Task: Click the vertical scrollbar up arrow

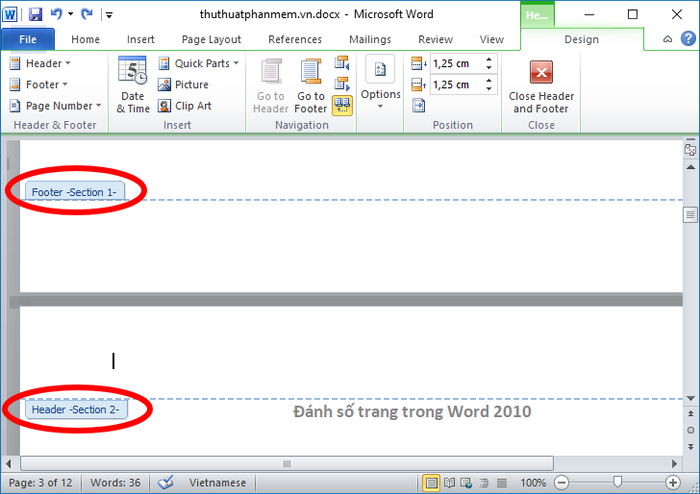Action: [x=691, y=167]
